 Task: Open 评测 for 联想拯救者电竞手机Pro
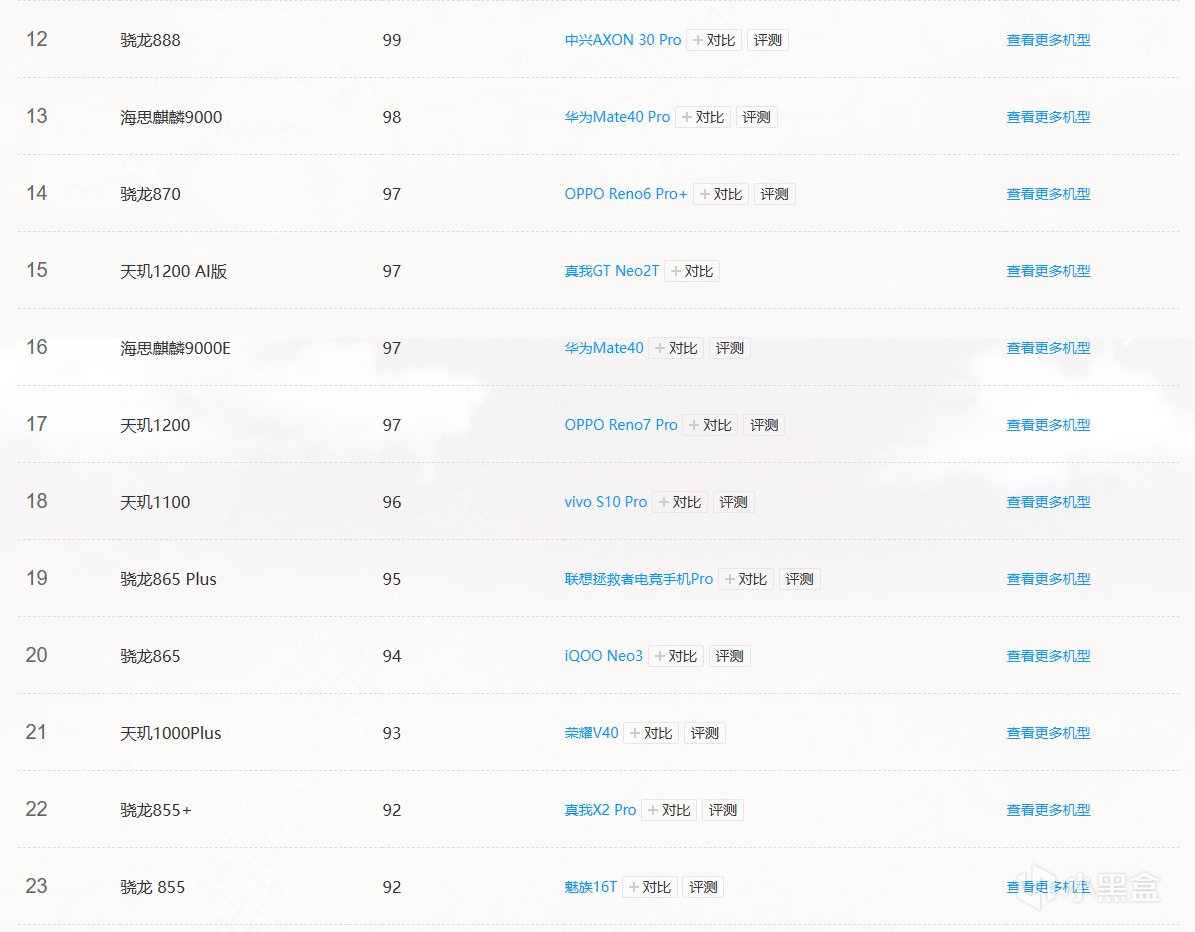click(799, 579)
